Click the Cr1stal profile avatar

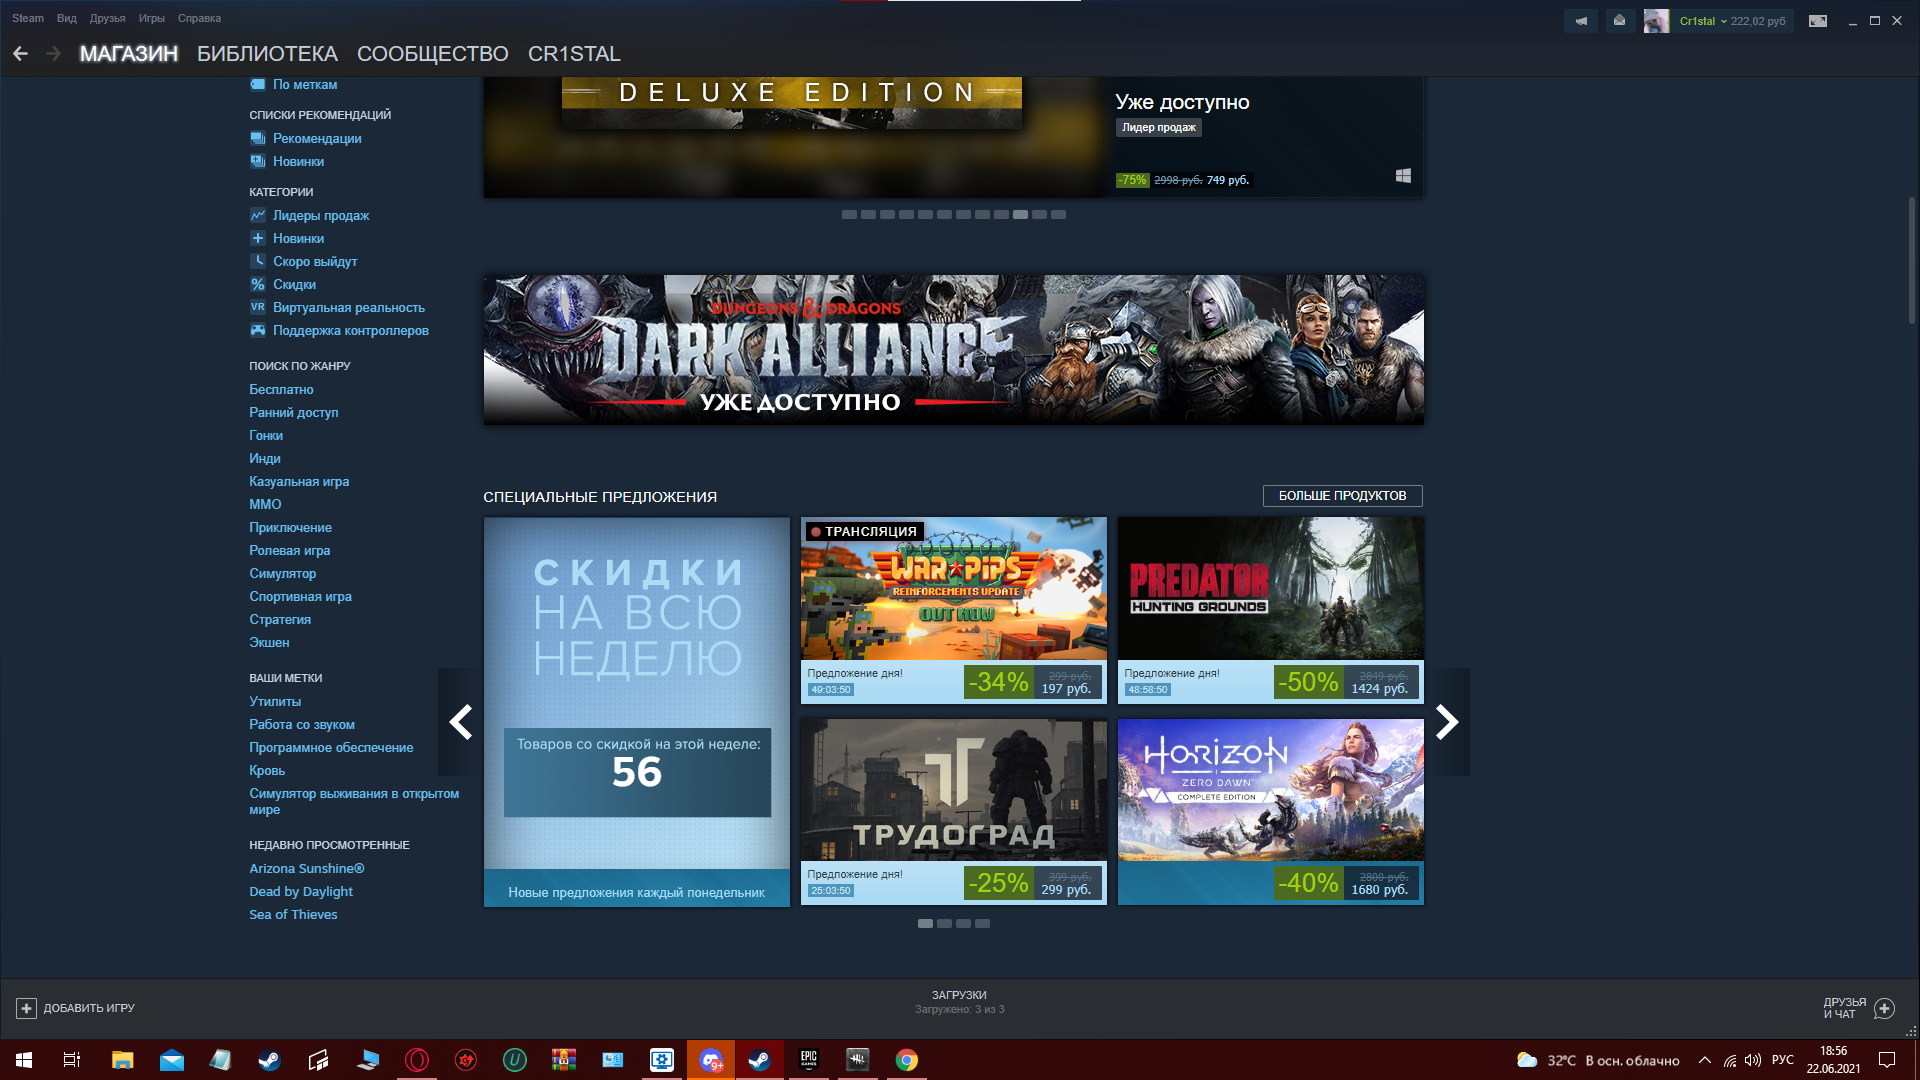(x=1656, y=21)
